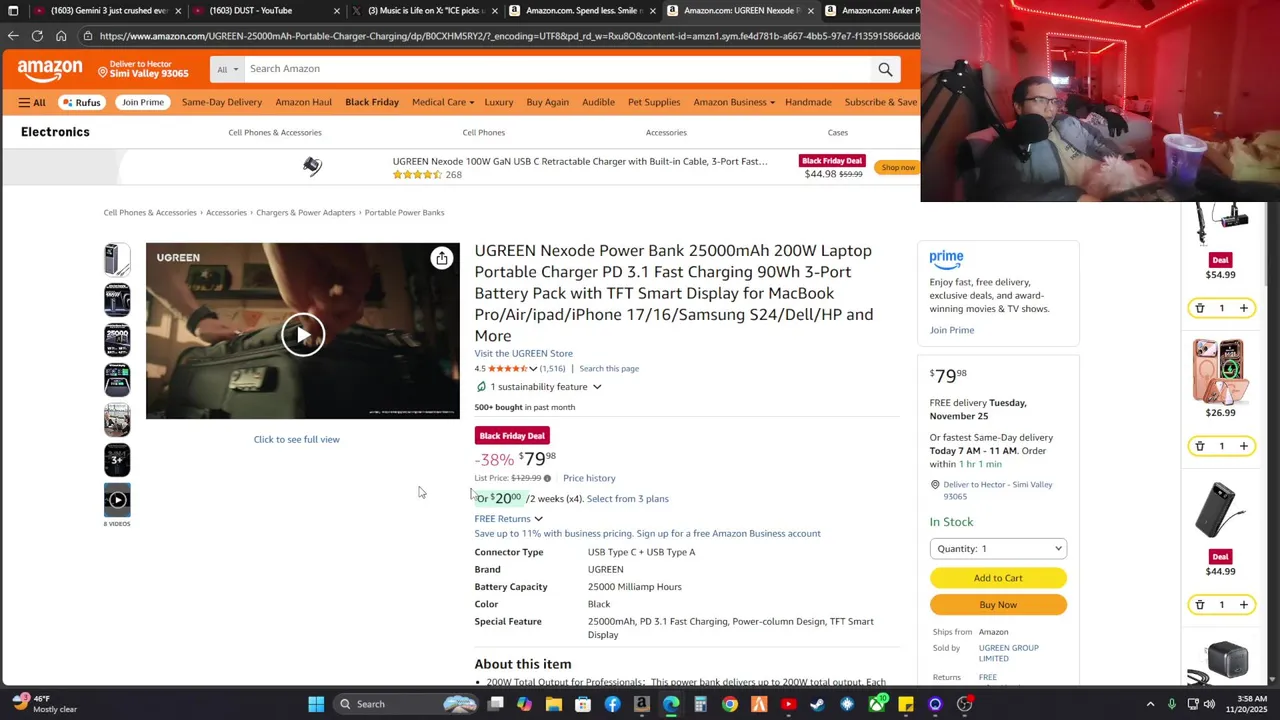Visit the UGREEN Store link
1280x720 pixels.
pos(523,353)
